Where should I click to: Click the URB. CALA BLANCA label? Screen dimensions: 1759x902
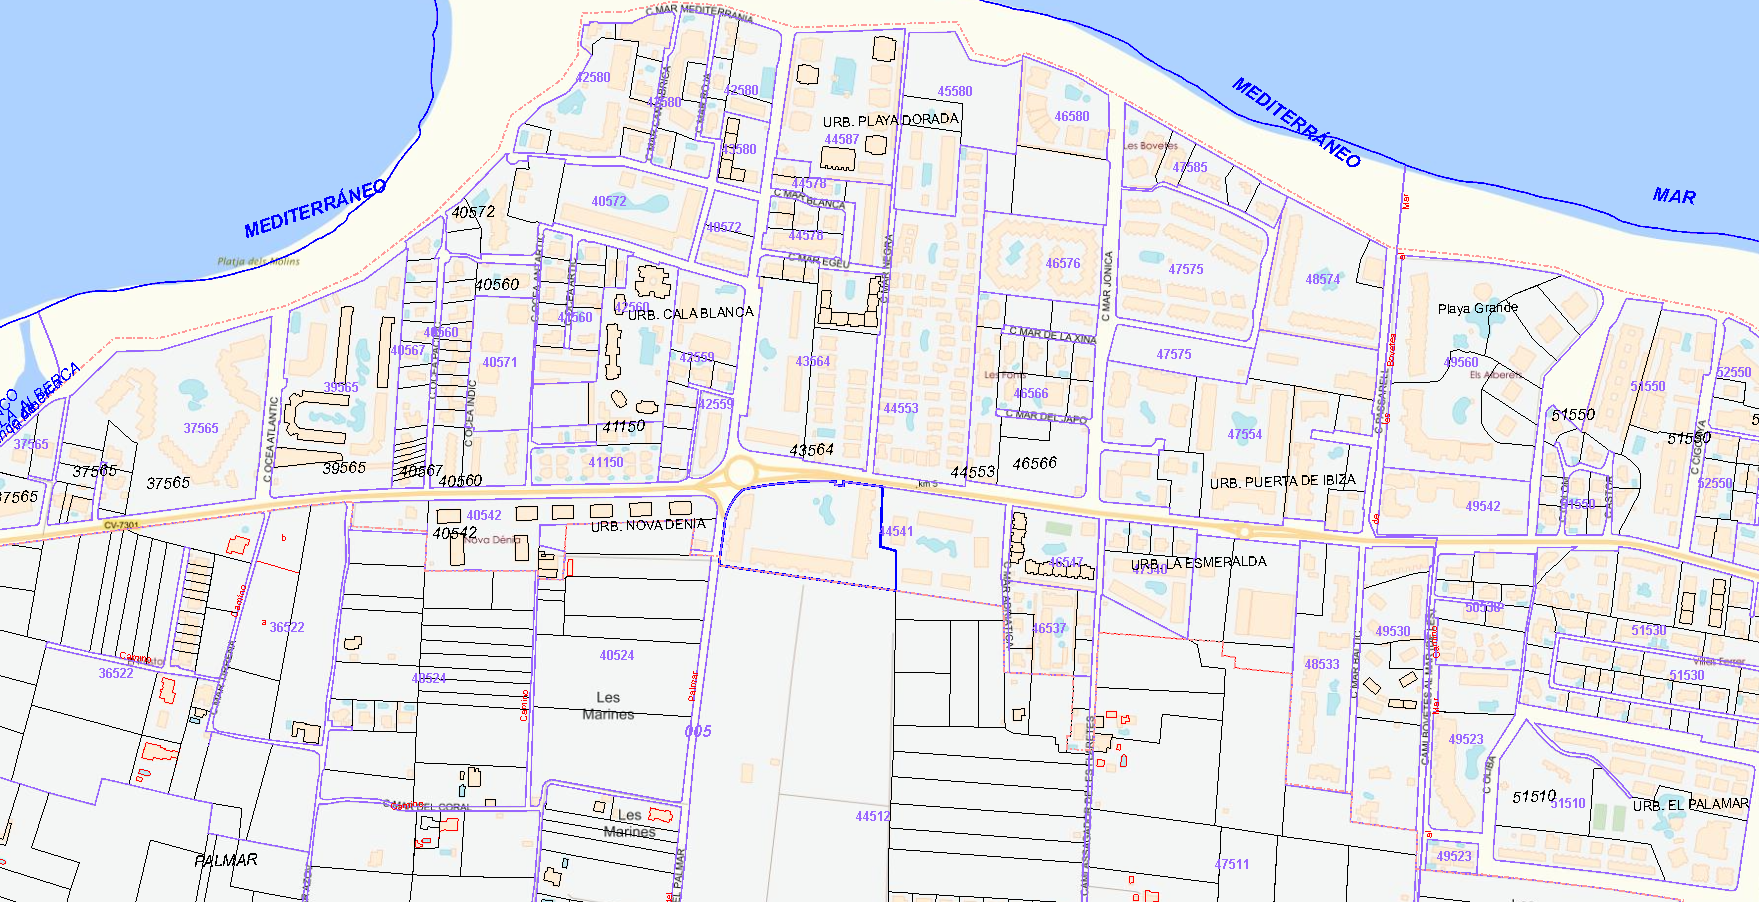pyautogui.click(x=690, y=313)
